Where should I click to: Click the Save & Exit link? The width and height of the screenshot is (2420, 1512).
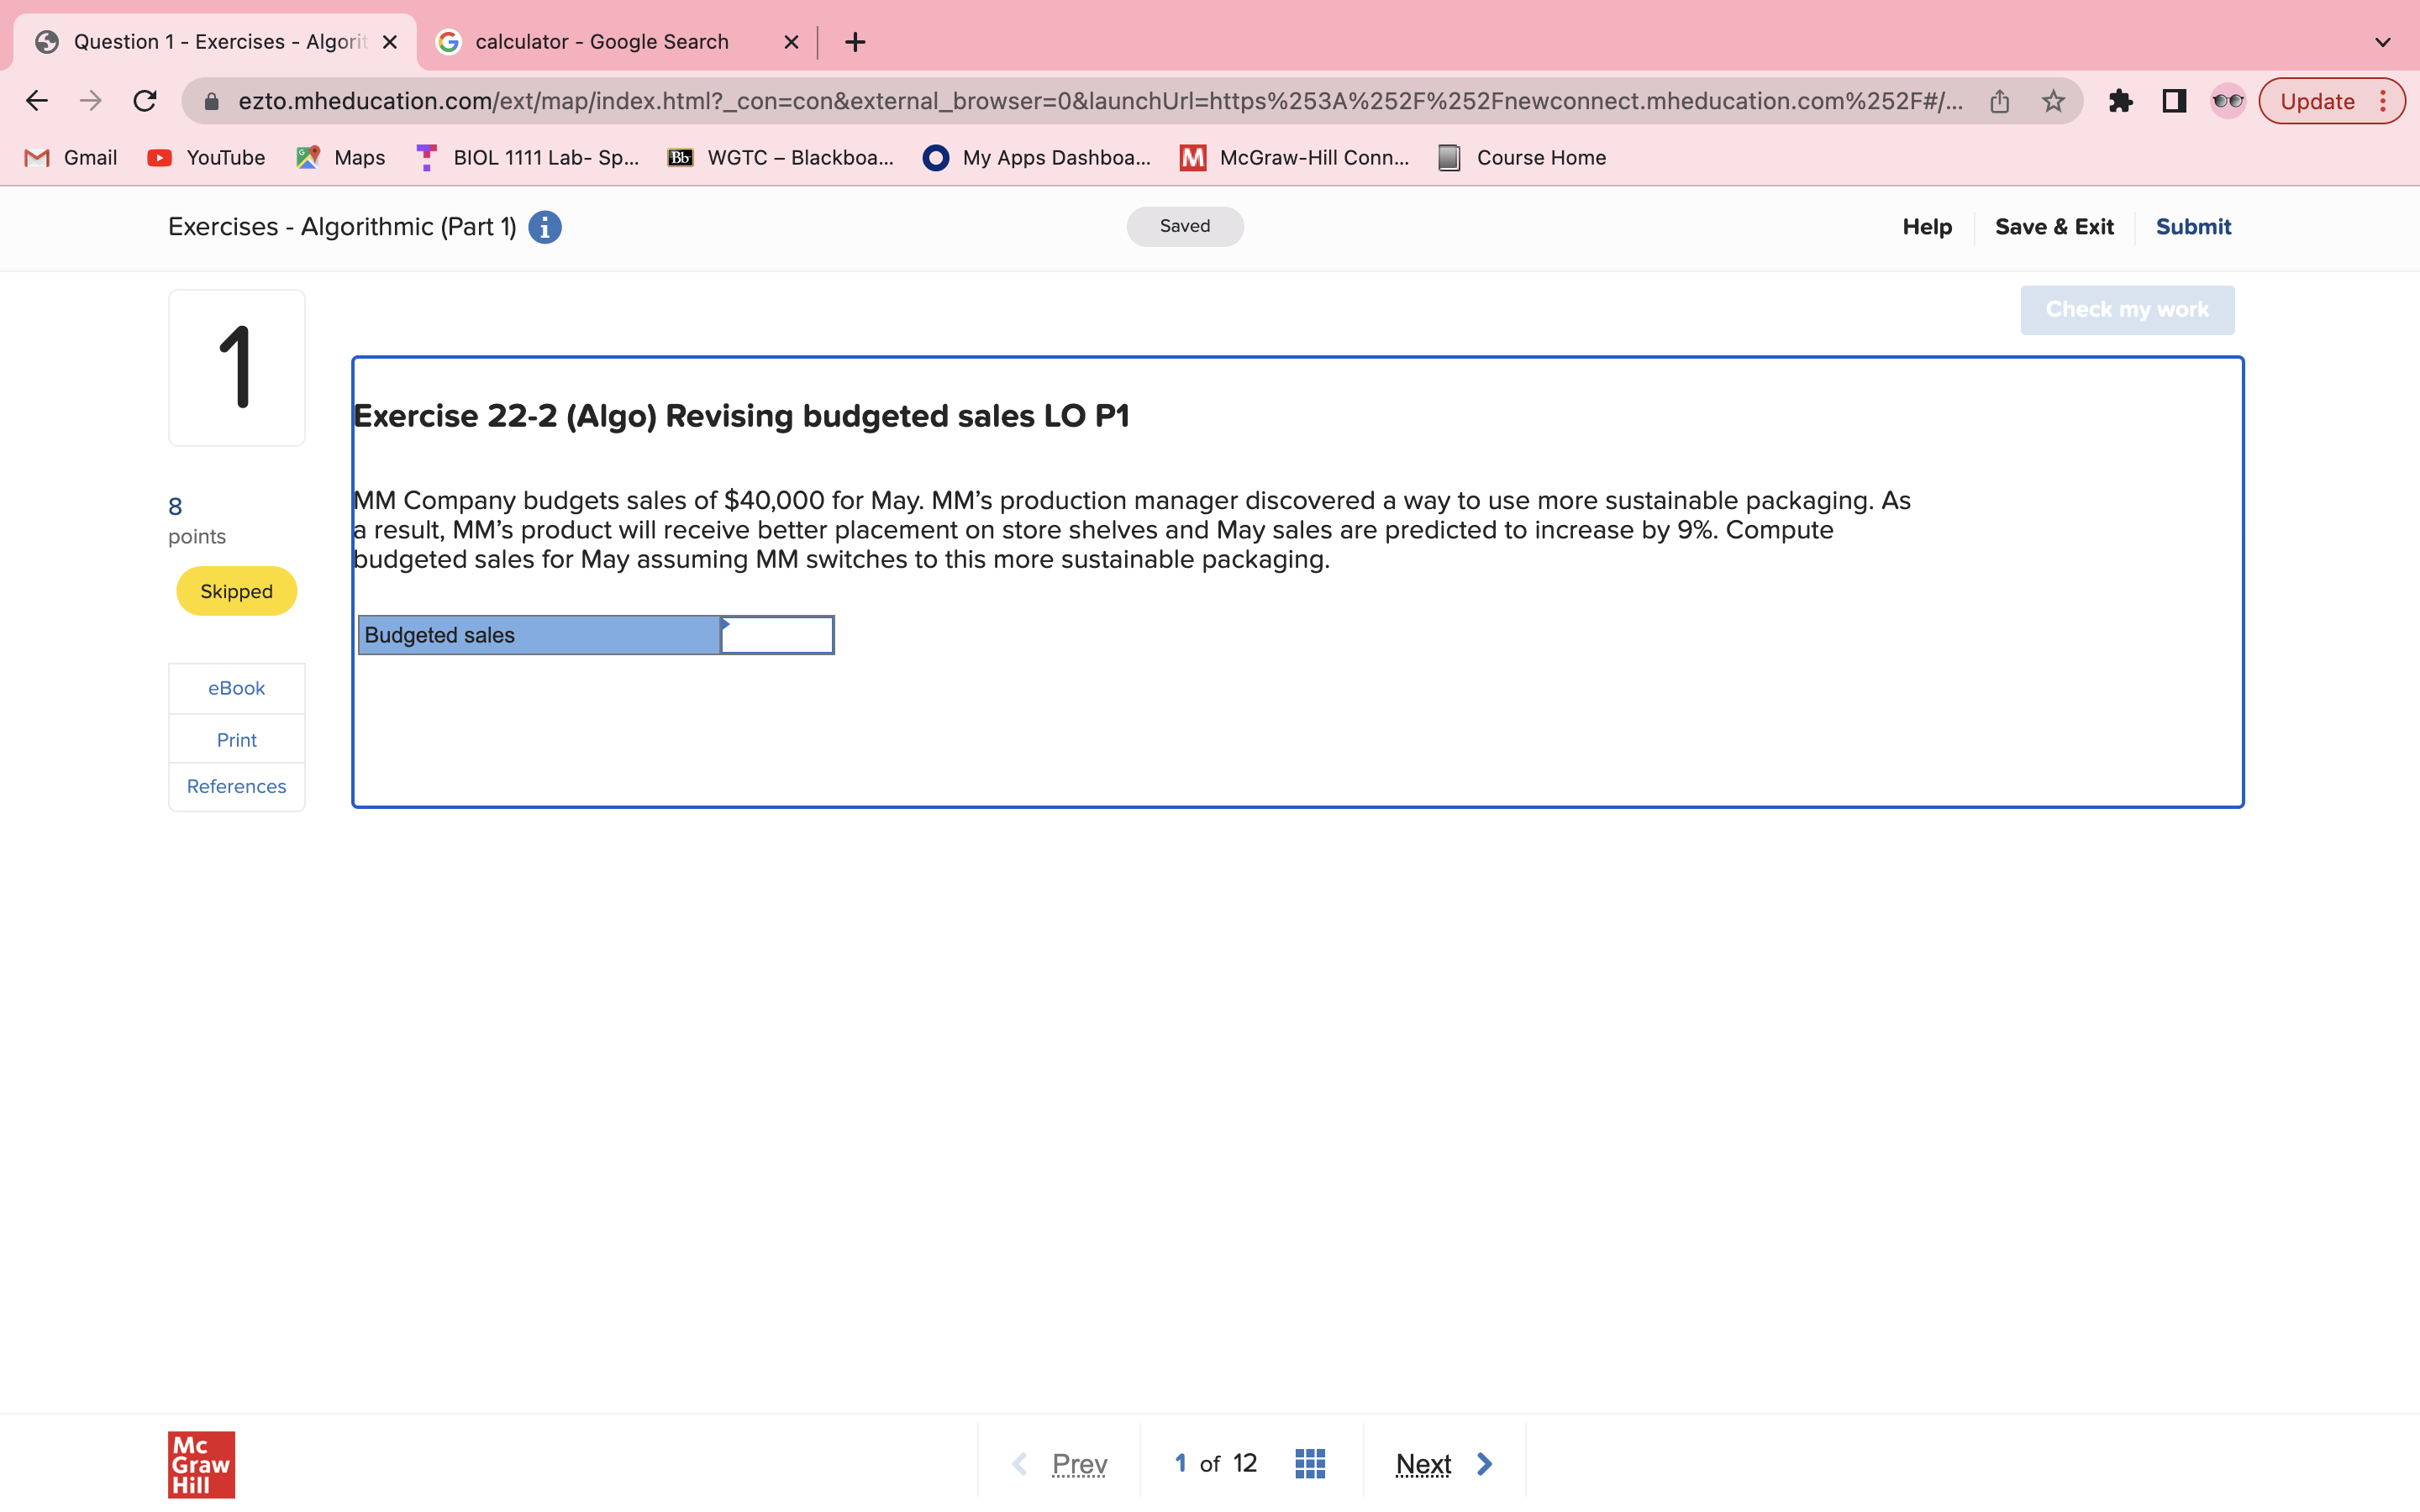point(2054,226)
